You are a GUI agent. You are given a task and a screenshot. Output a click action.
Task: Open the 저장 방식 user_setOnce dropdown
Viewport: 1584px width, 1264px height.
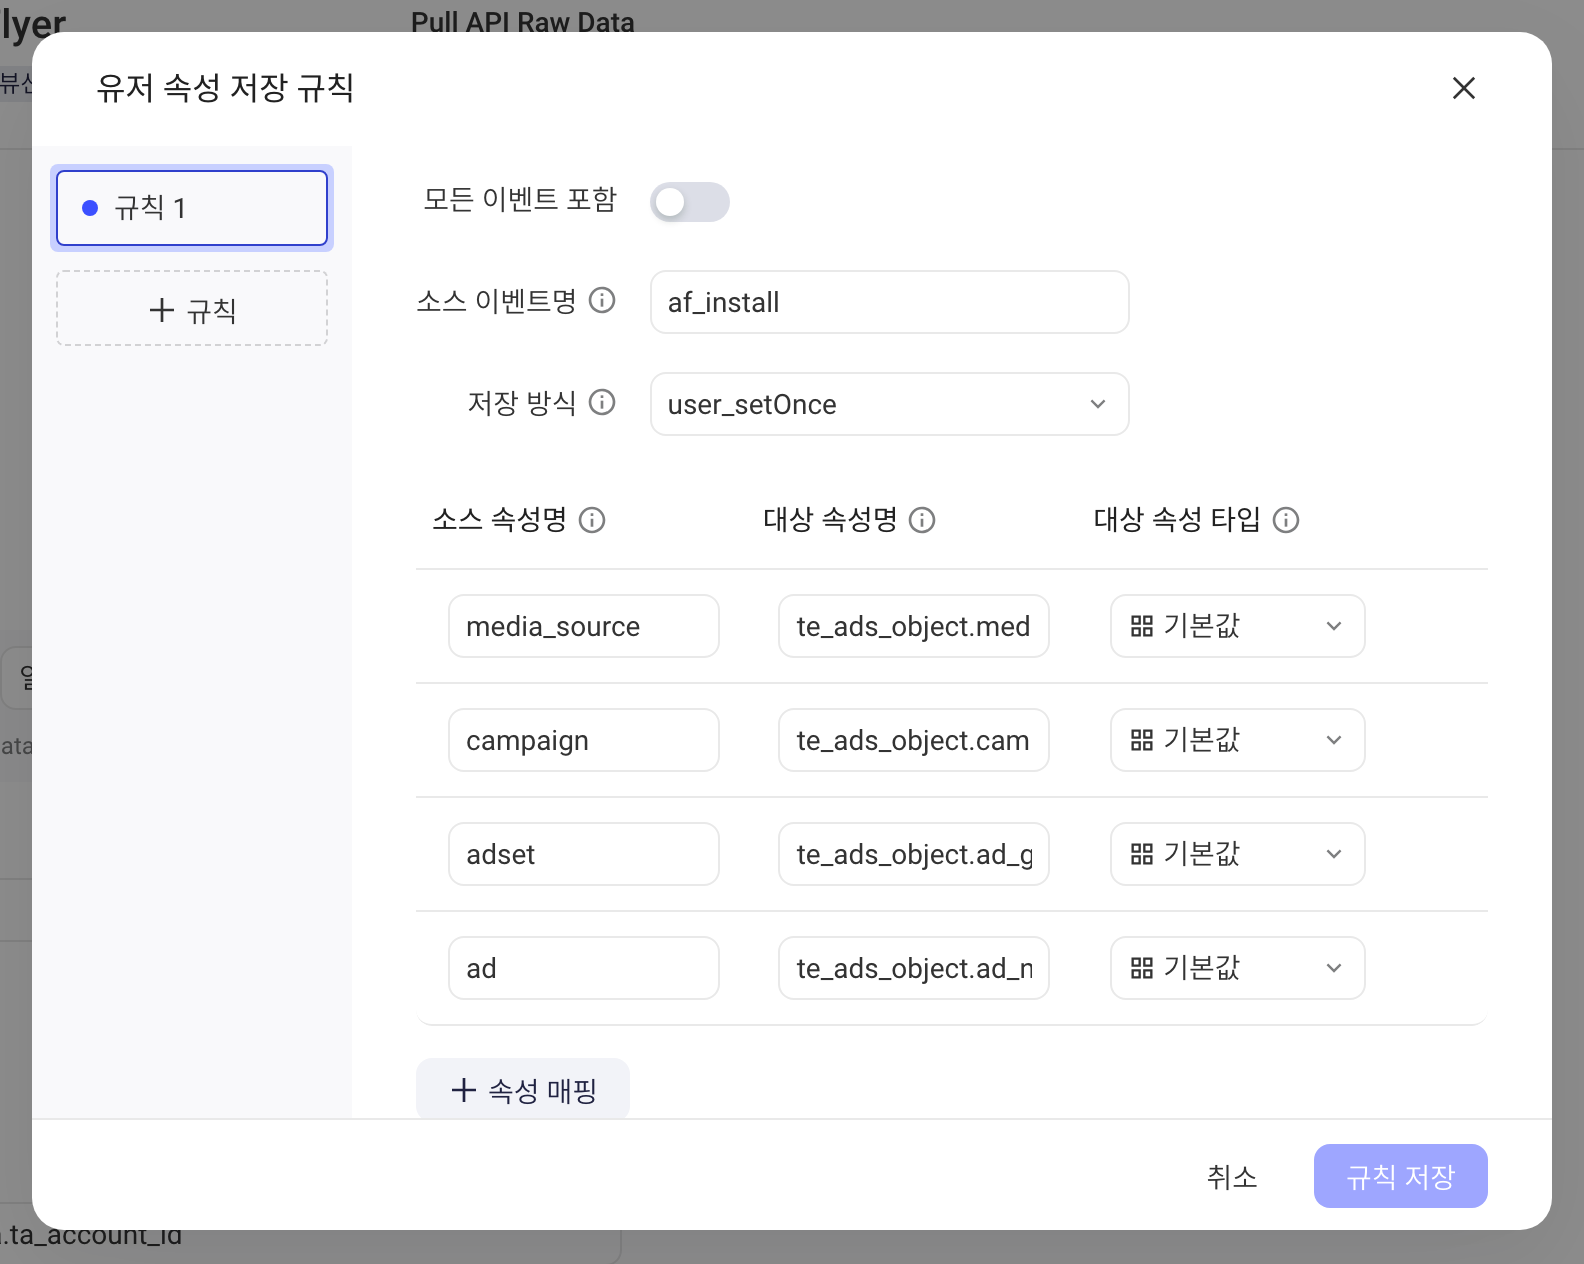[889, 404]
